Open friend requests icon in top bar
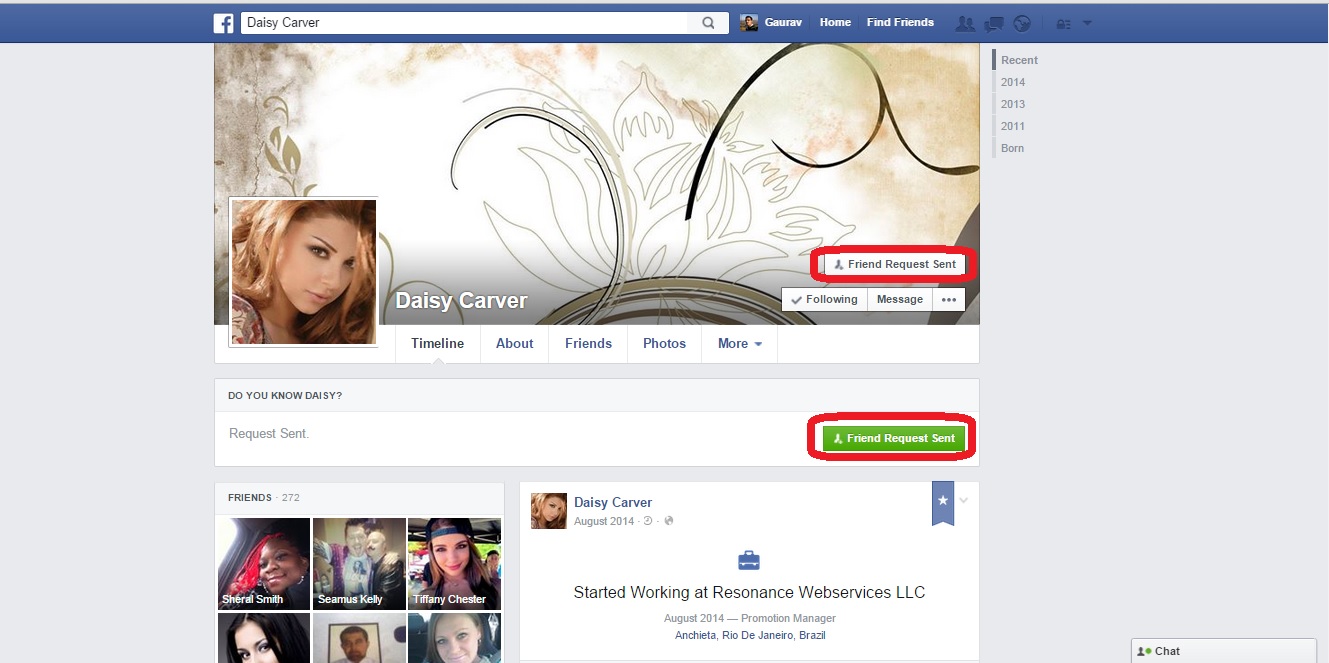 965,23
